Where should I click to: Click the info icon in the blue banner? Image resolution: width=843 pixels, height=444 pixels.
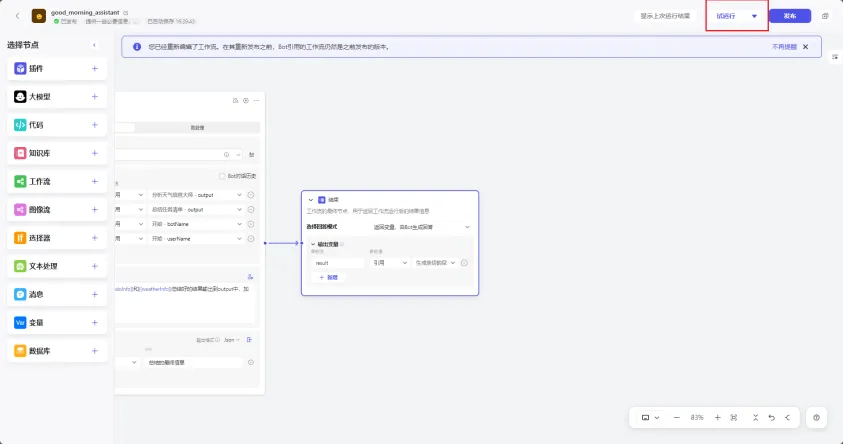(x=137, y=47)
